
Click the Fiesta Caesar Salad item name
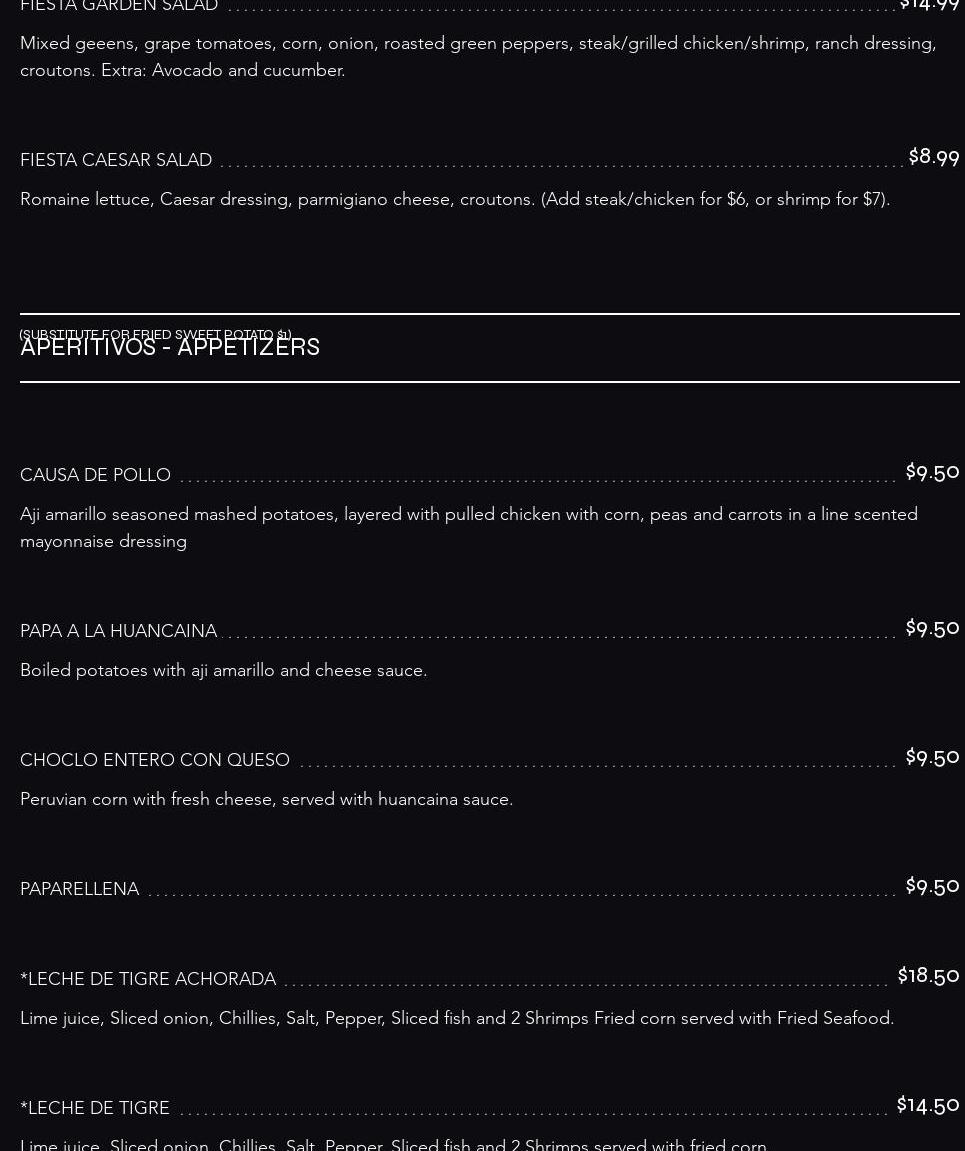(x=116, y=160)
